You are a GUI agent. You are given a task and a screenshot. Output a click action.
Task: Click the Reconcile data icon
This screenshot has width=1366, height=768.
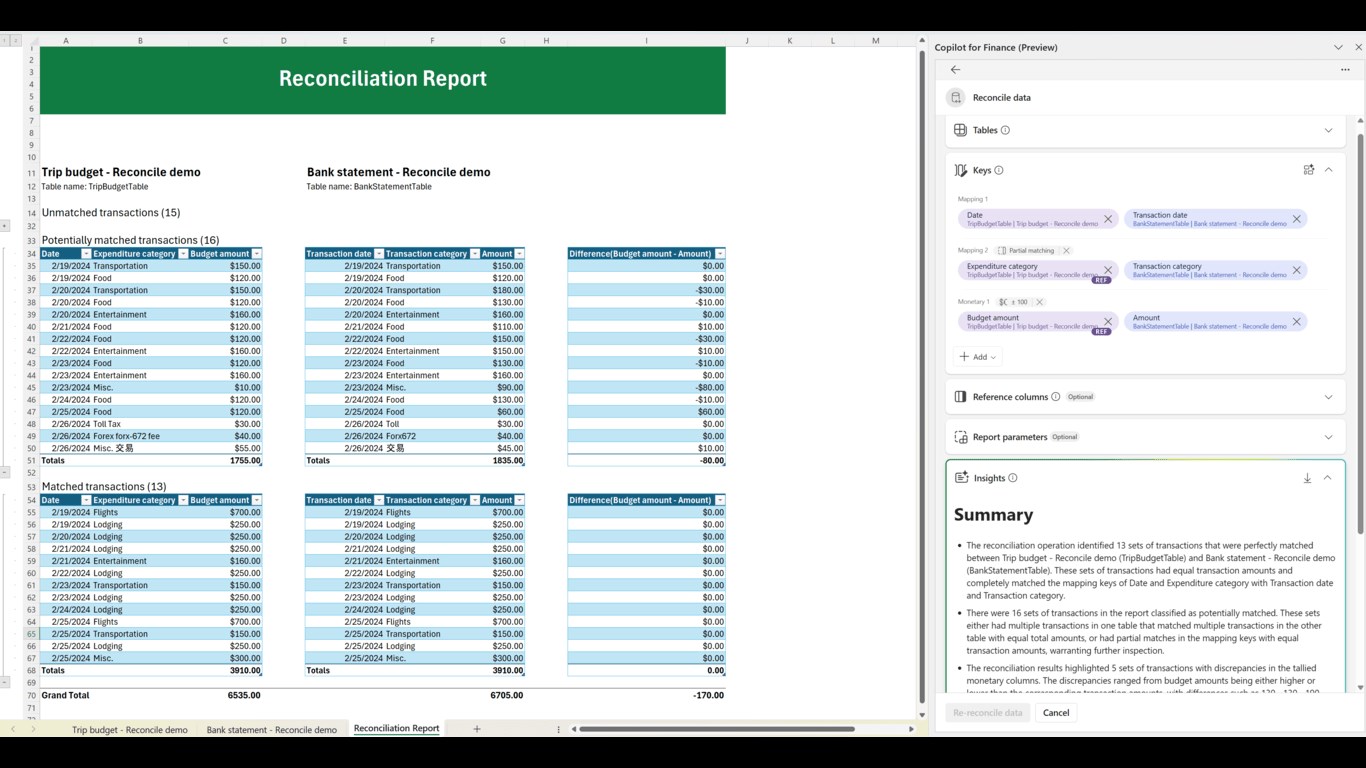(956, 98)
